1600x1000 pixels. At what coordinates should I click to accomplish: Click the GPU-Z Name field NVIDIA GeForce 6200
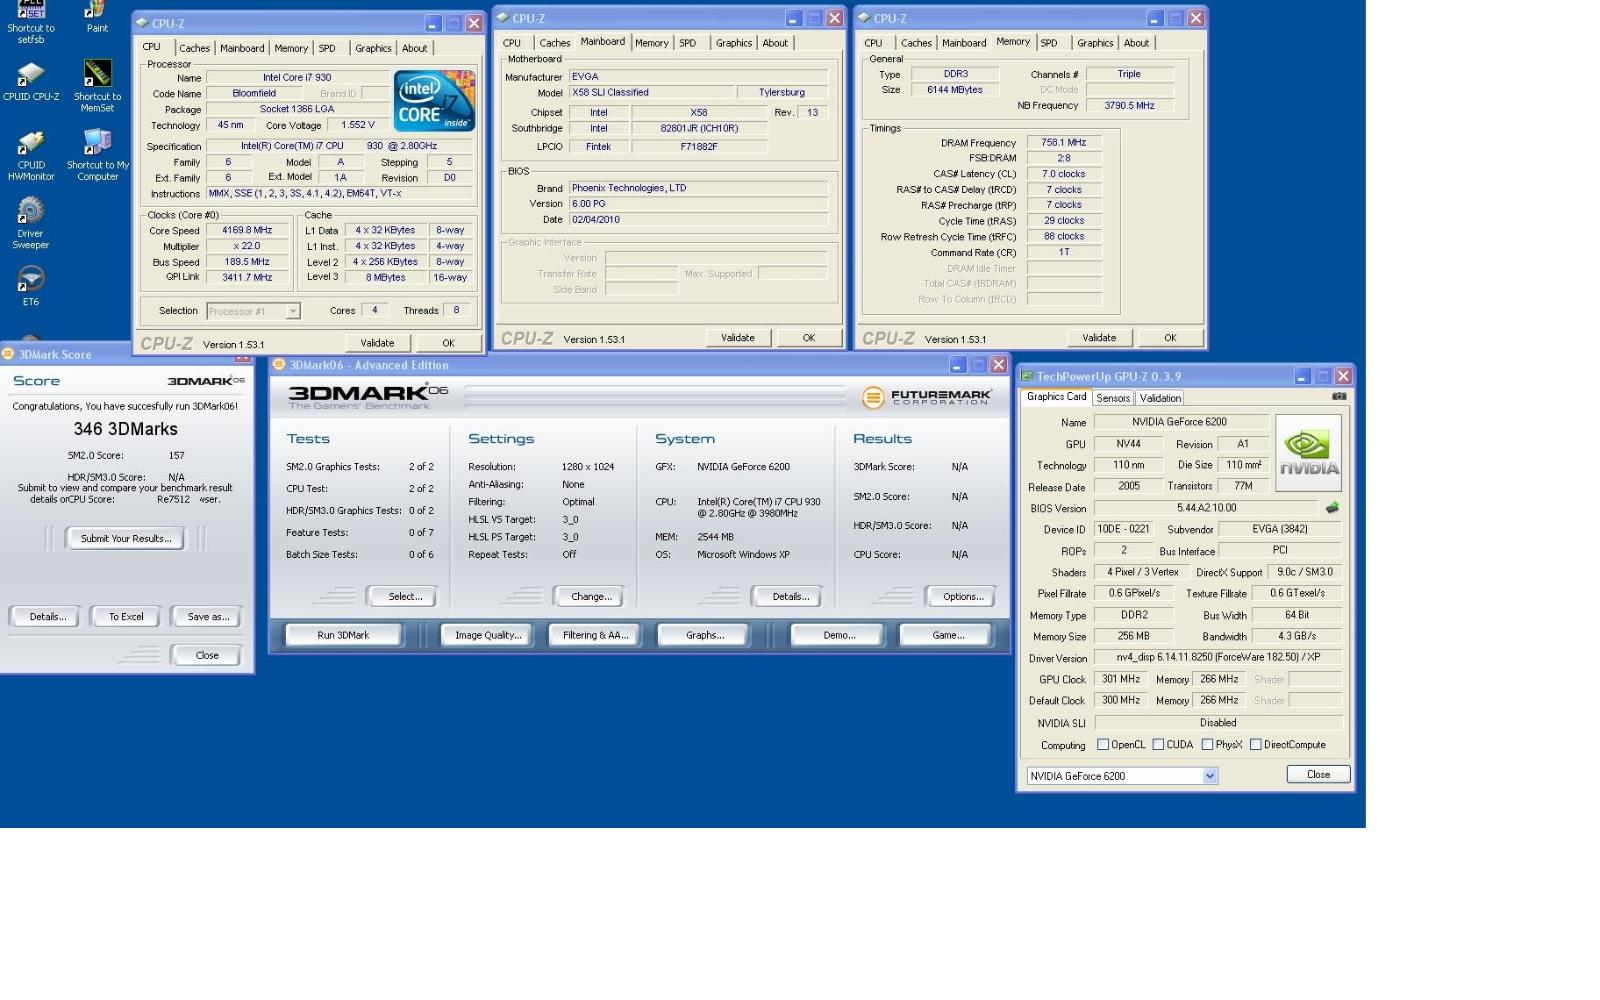pyautogui.click(x=1180, y=422)
